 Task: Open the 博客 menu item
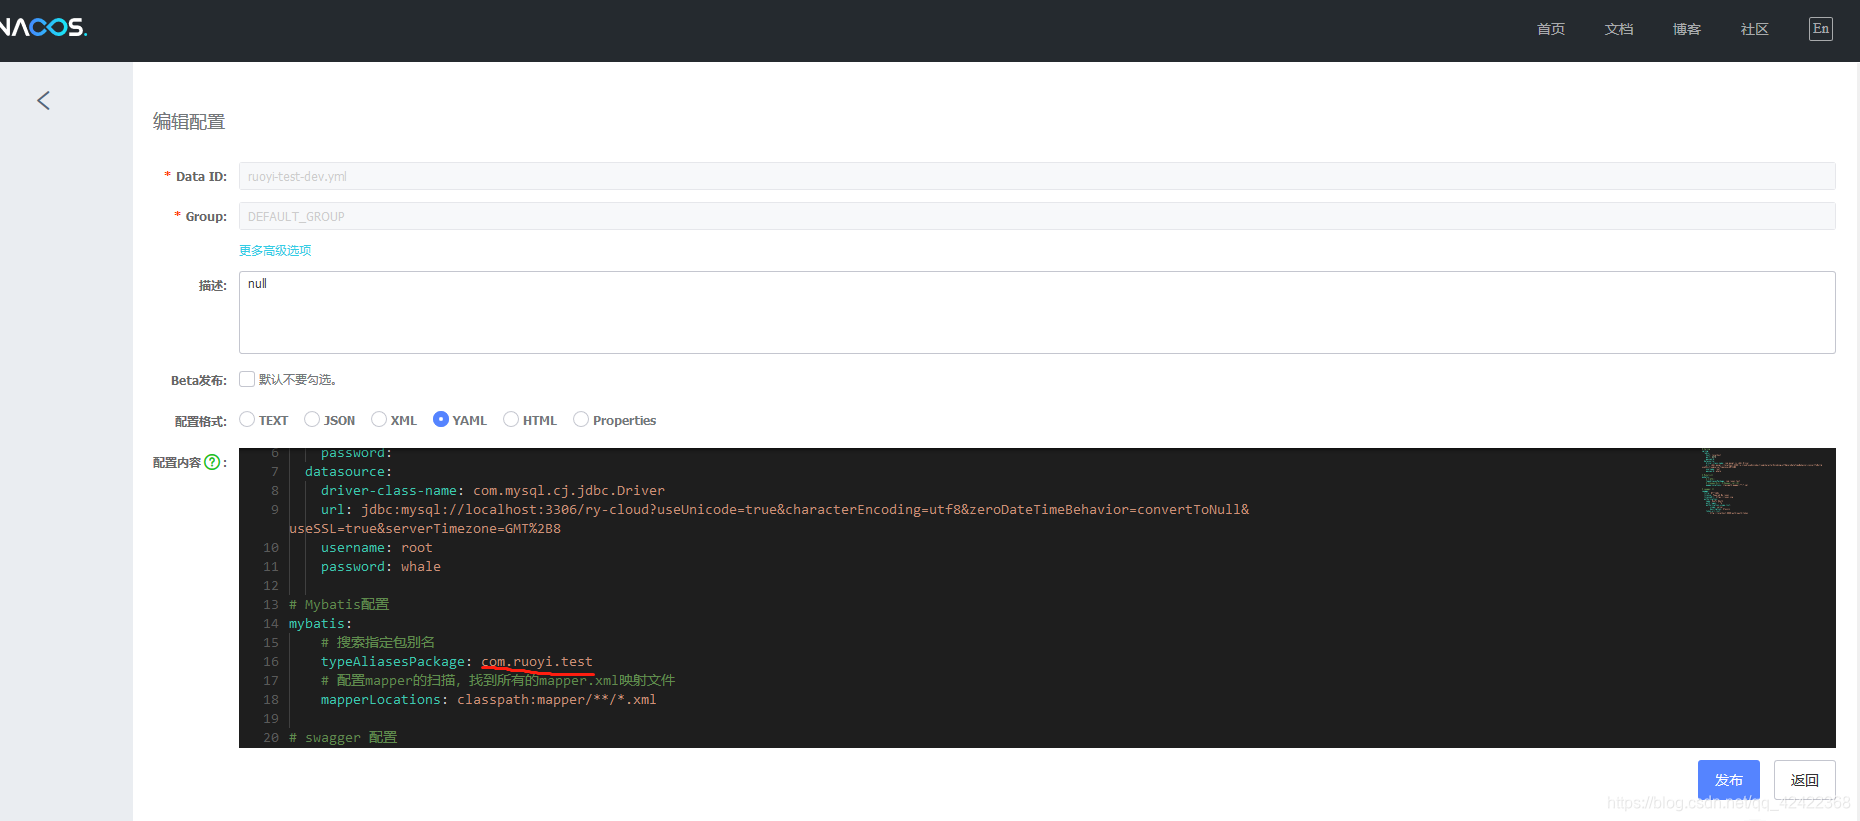[1687, 29]
